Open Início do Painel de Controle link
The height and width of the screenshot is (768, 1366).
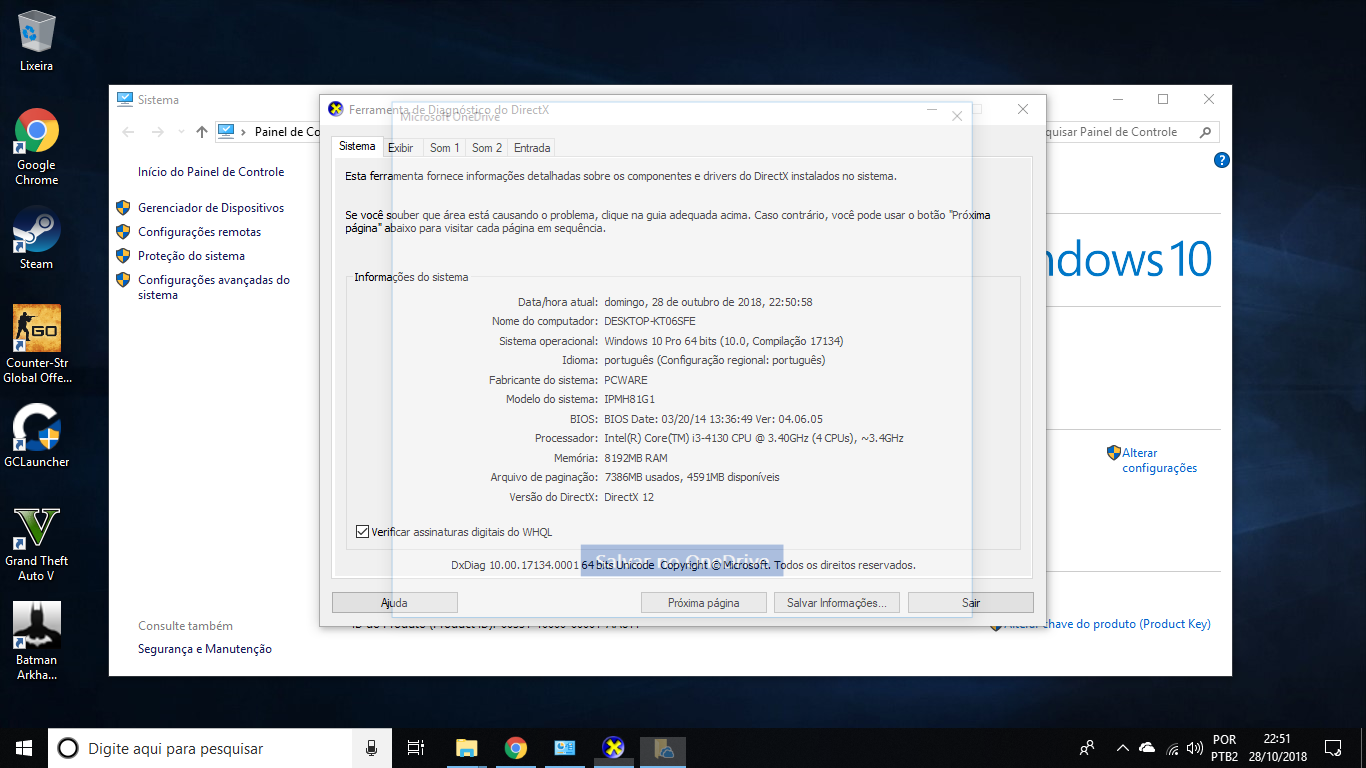(x=211, y=172)
